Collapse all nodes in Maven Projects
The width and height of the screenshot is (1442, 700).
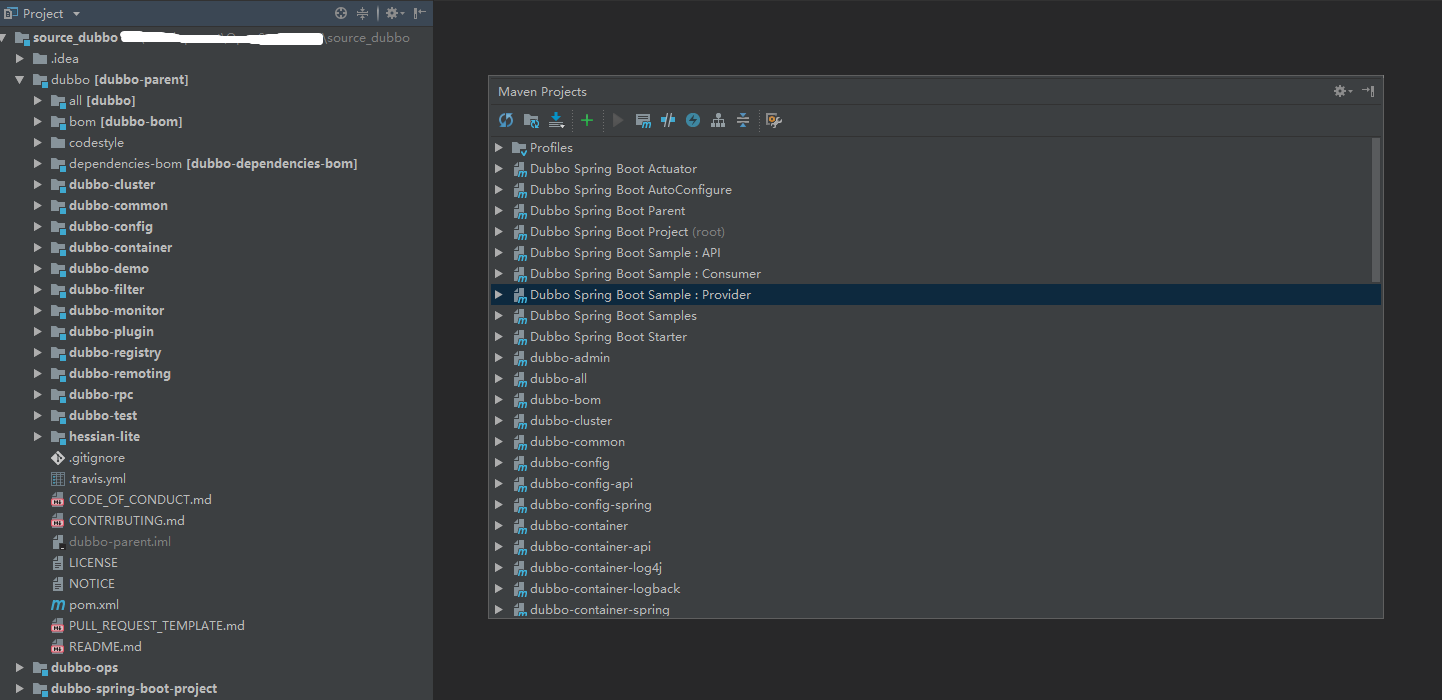[743, 120]
